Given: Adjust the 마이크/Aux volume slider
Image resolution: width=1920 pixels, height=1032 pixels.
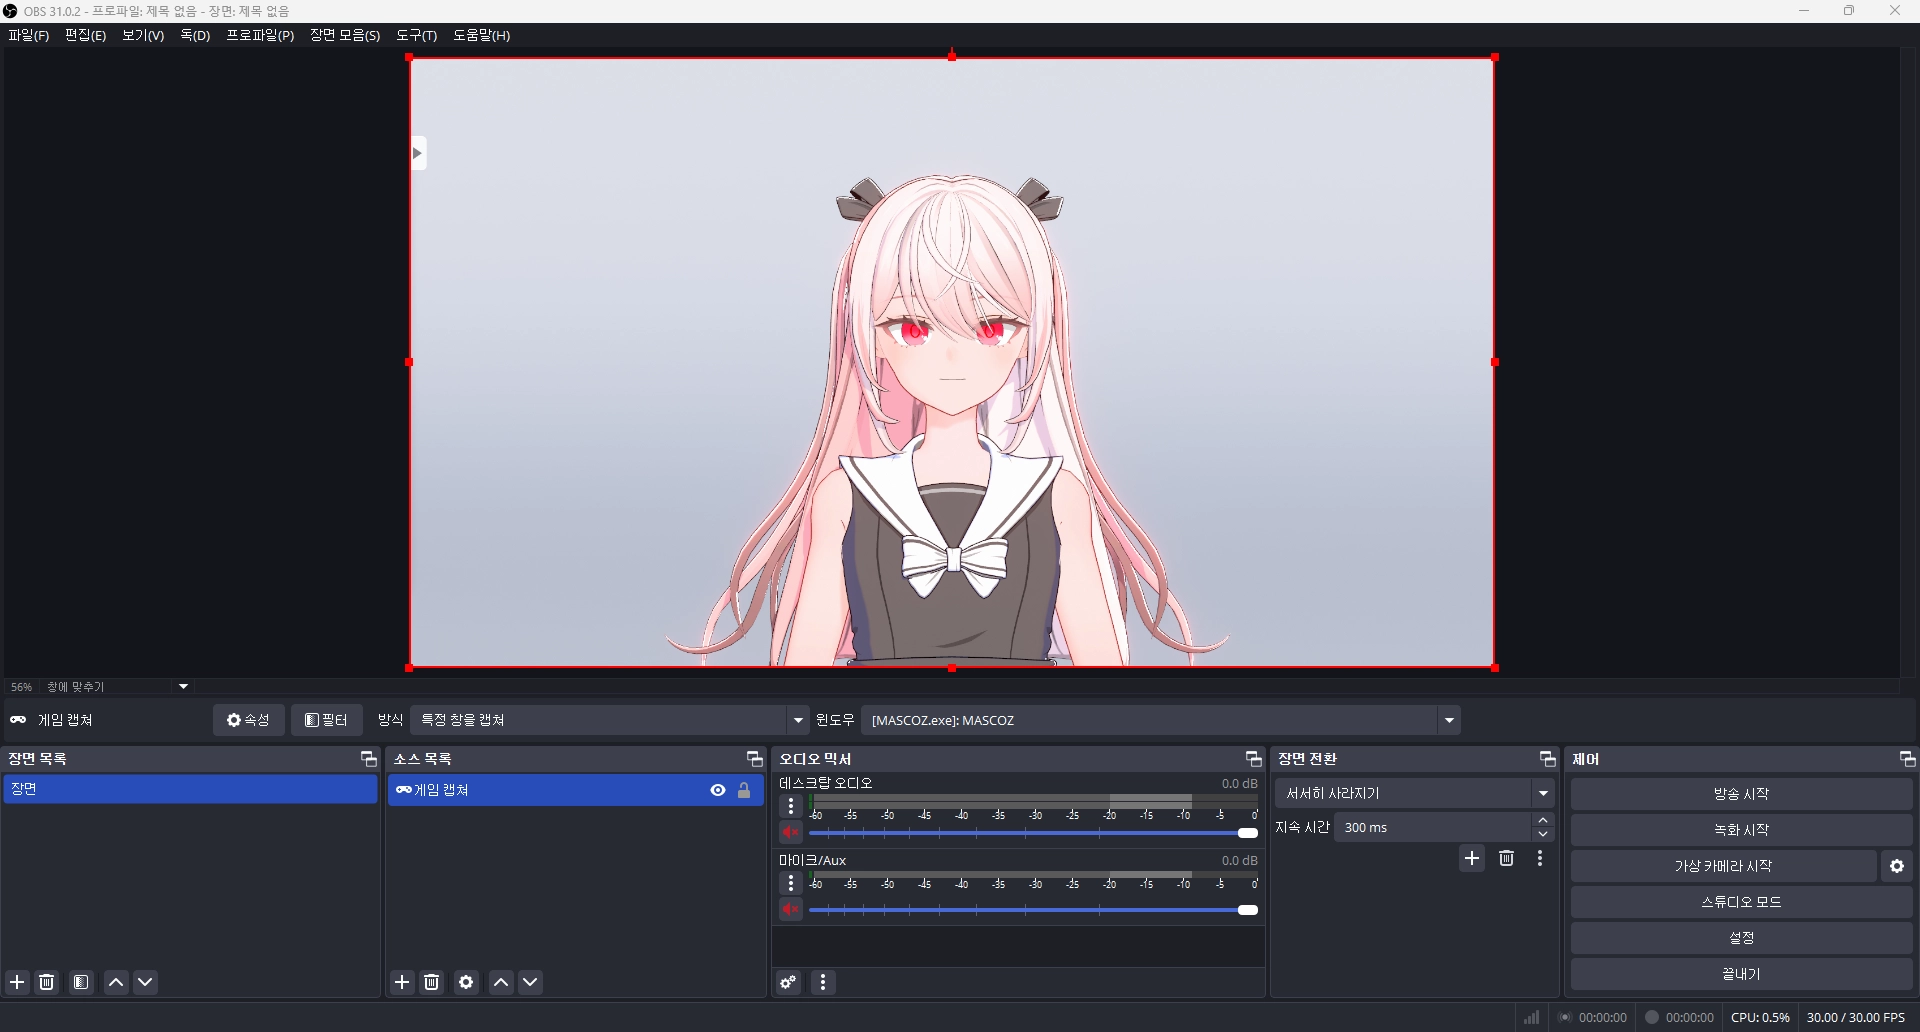Looking at the screenshot, I should point(1033,909).
